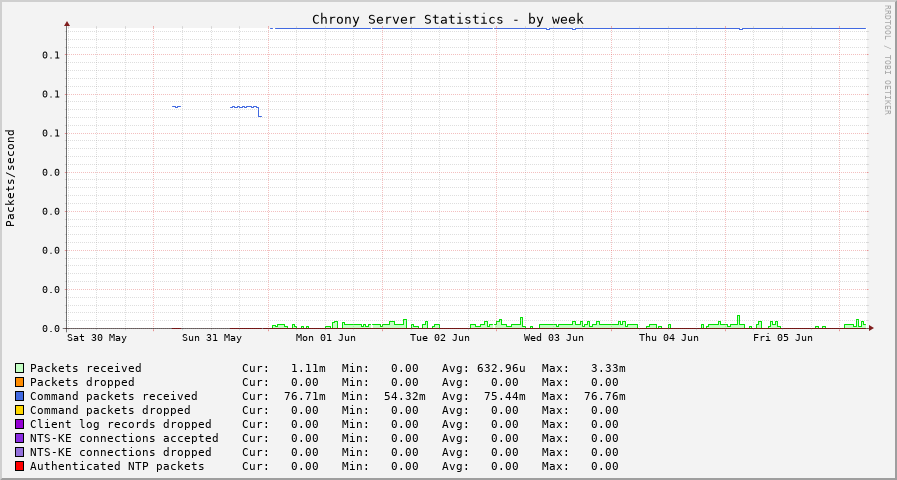Image resolution: width=897 pixels, height=480 pixels.
Task: Click the red arrow at the x-axis end
Action: click(871, 328)
